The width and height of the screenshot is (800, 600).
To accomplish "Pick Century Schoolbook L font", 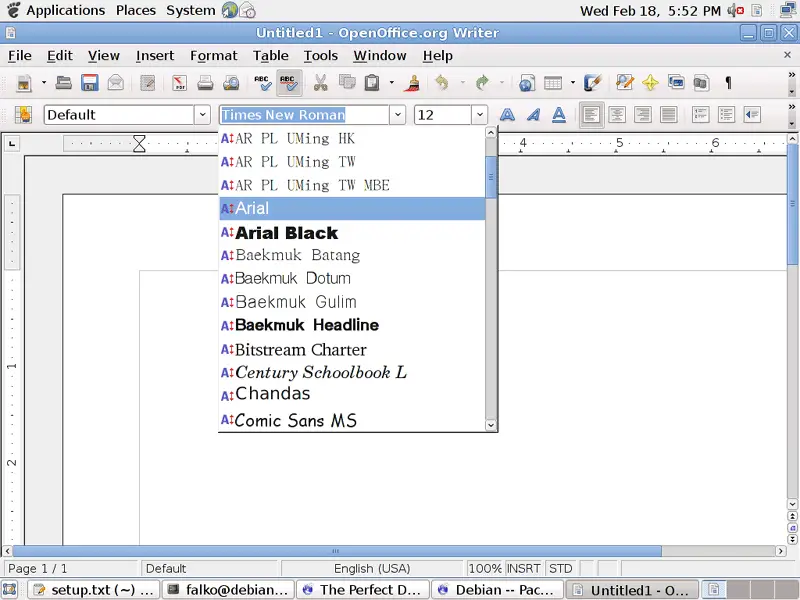I will tap(352, 372).
